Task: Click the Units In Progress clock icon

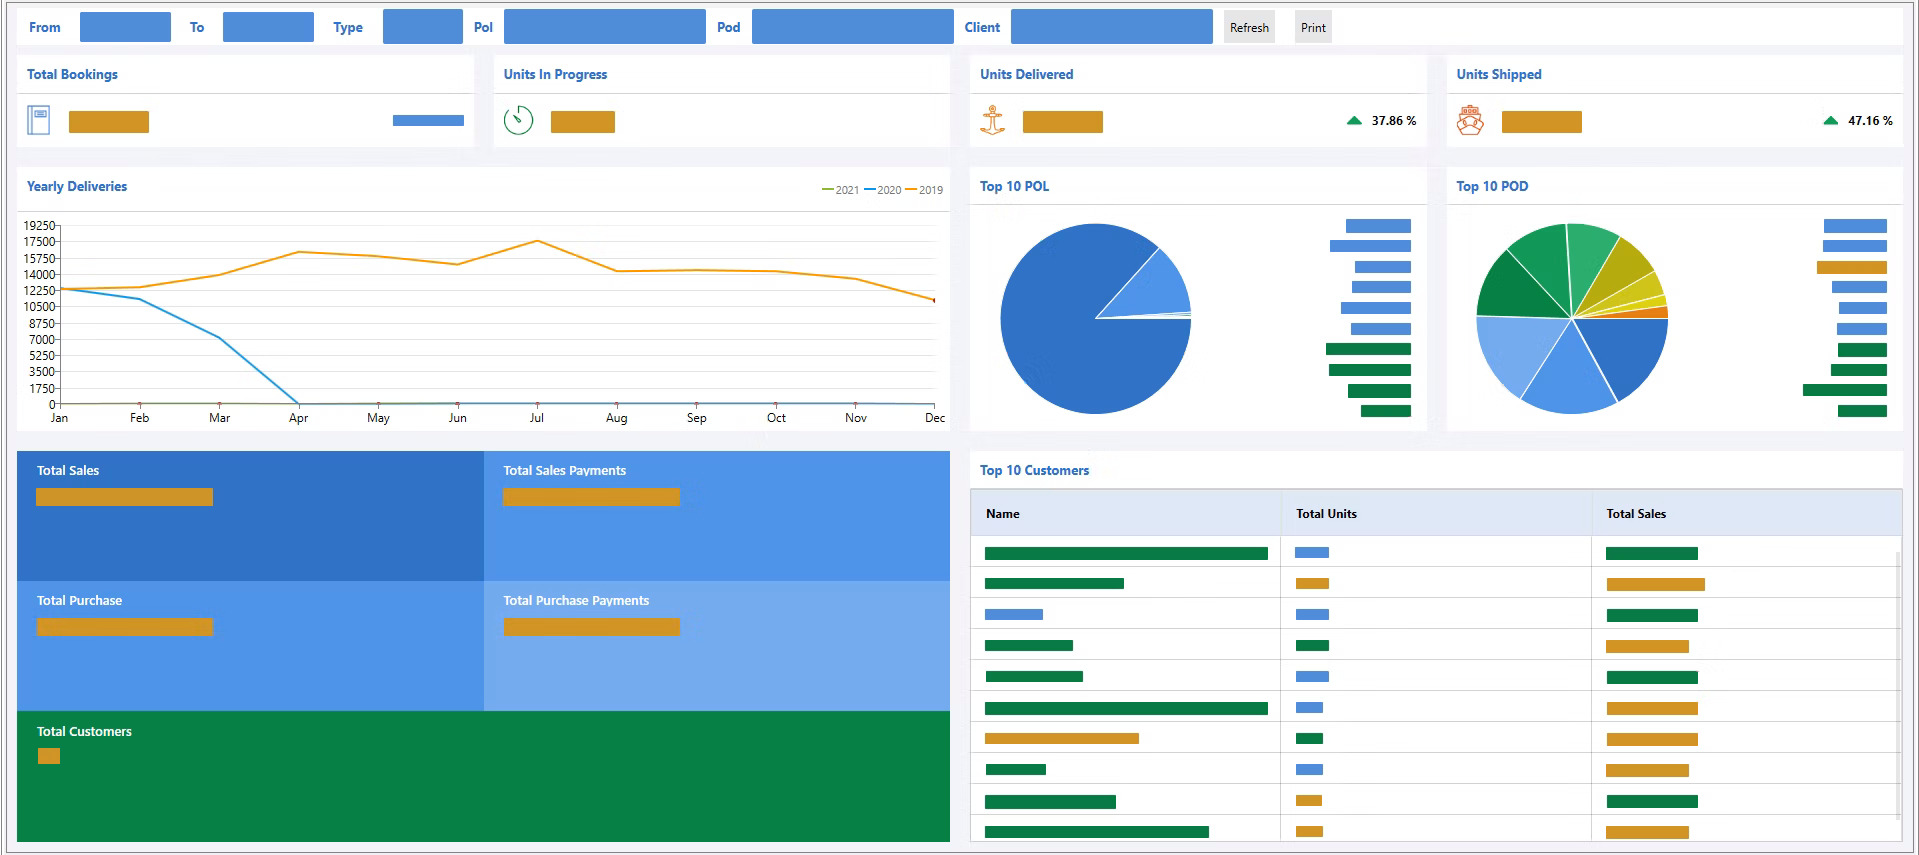Action: point(518,121)
